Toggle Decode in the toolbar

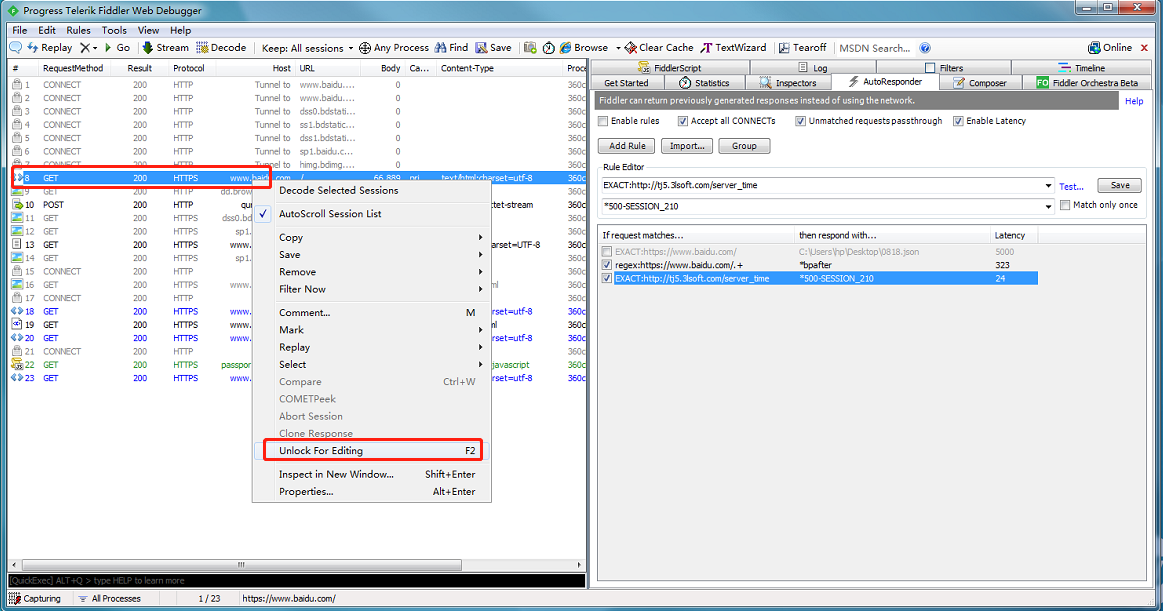(x=221, y=47)
